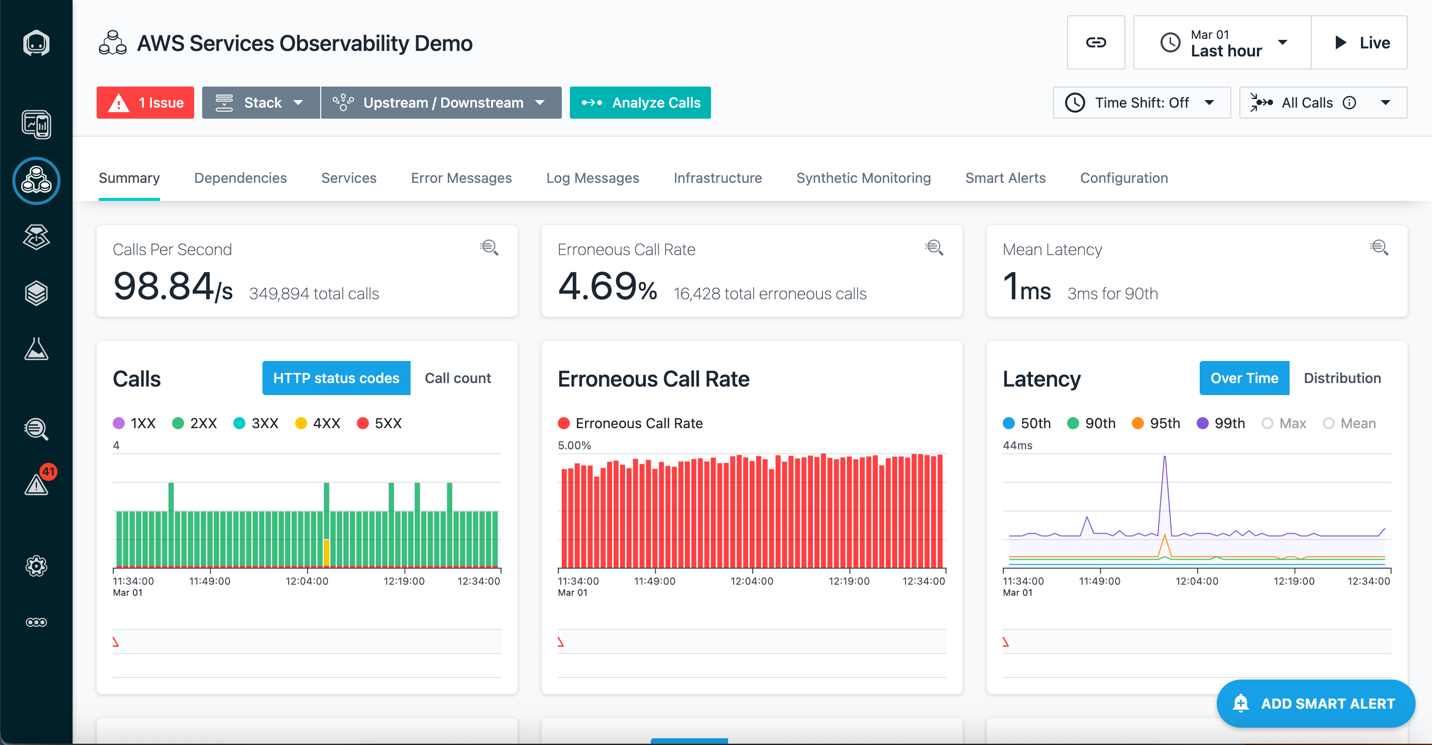Toggle the 5XX red legend swatch
The height and width of the screenshot is (745, 1432).
[363, 424]
